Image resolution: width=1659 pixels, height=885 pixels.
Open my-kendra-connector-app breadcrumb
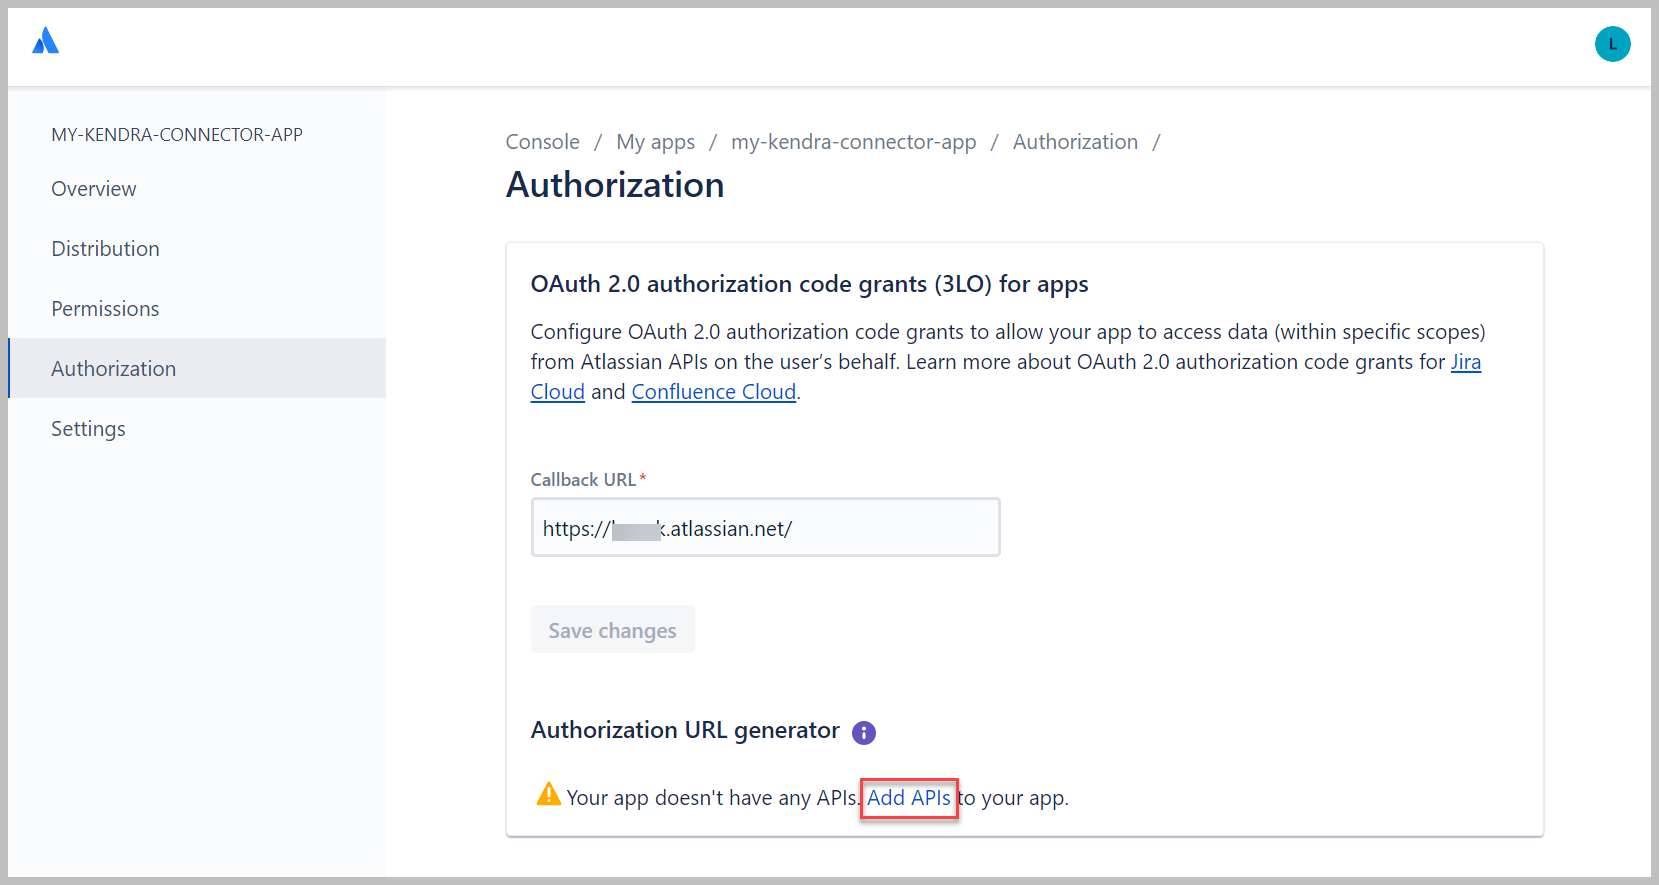(854, 142)
